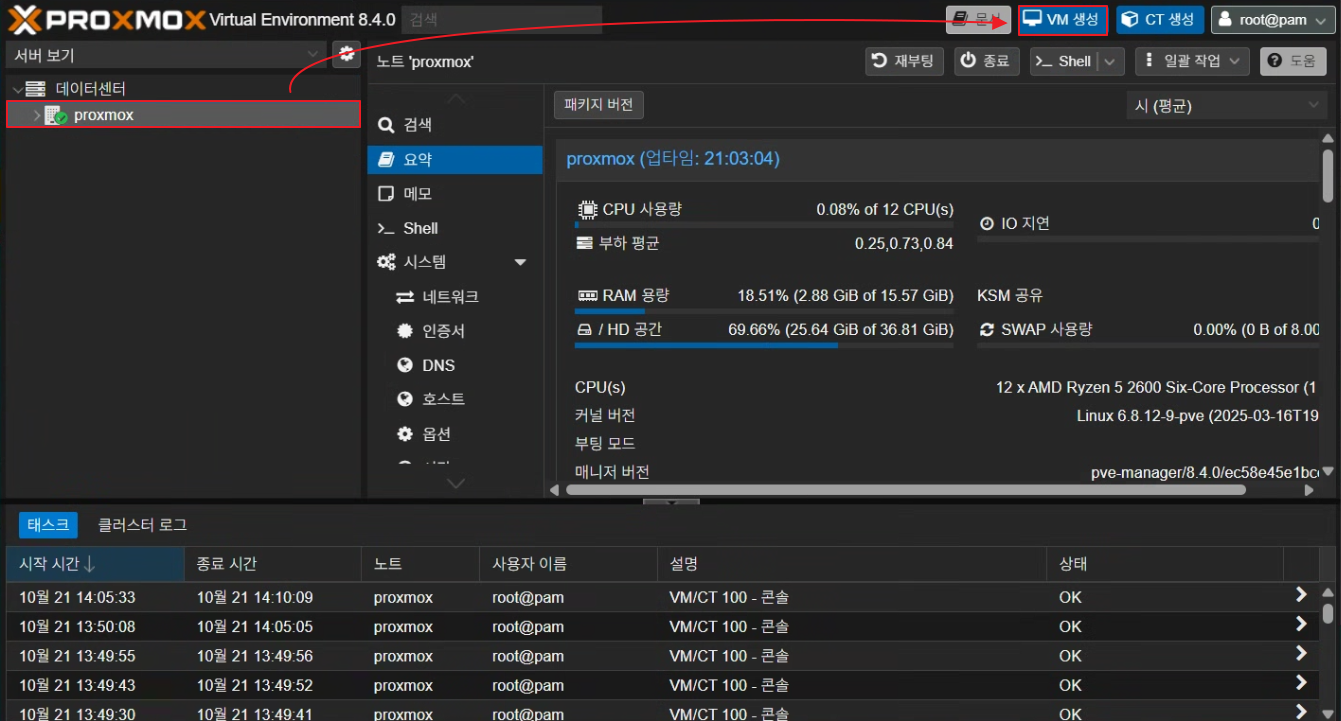Sort by 사용자 이름 column header
This screenshot has width=1341, height=721.
click(x=568, y=564)
